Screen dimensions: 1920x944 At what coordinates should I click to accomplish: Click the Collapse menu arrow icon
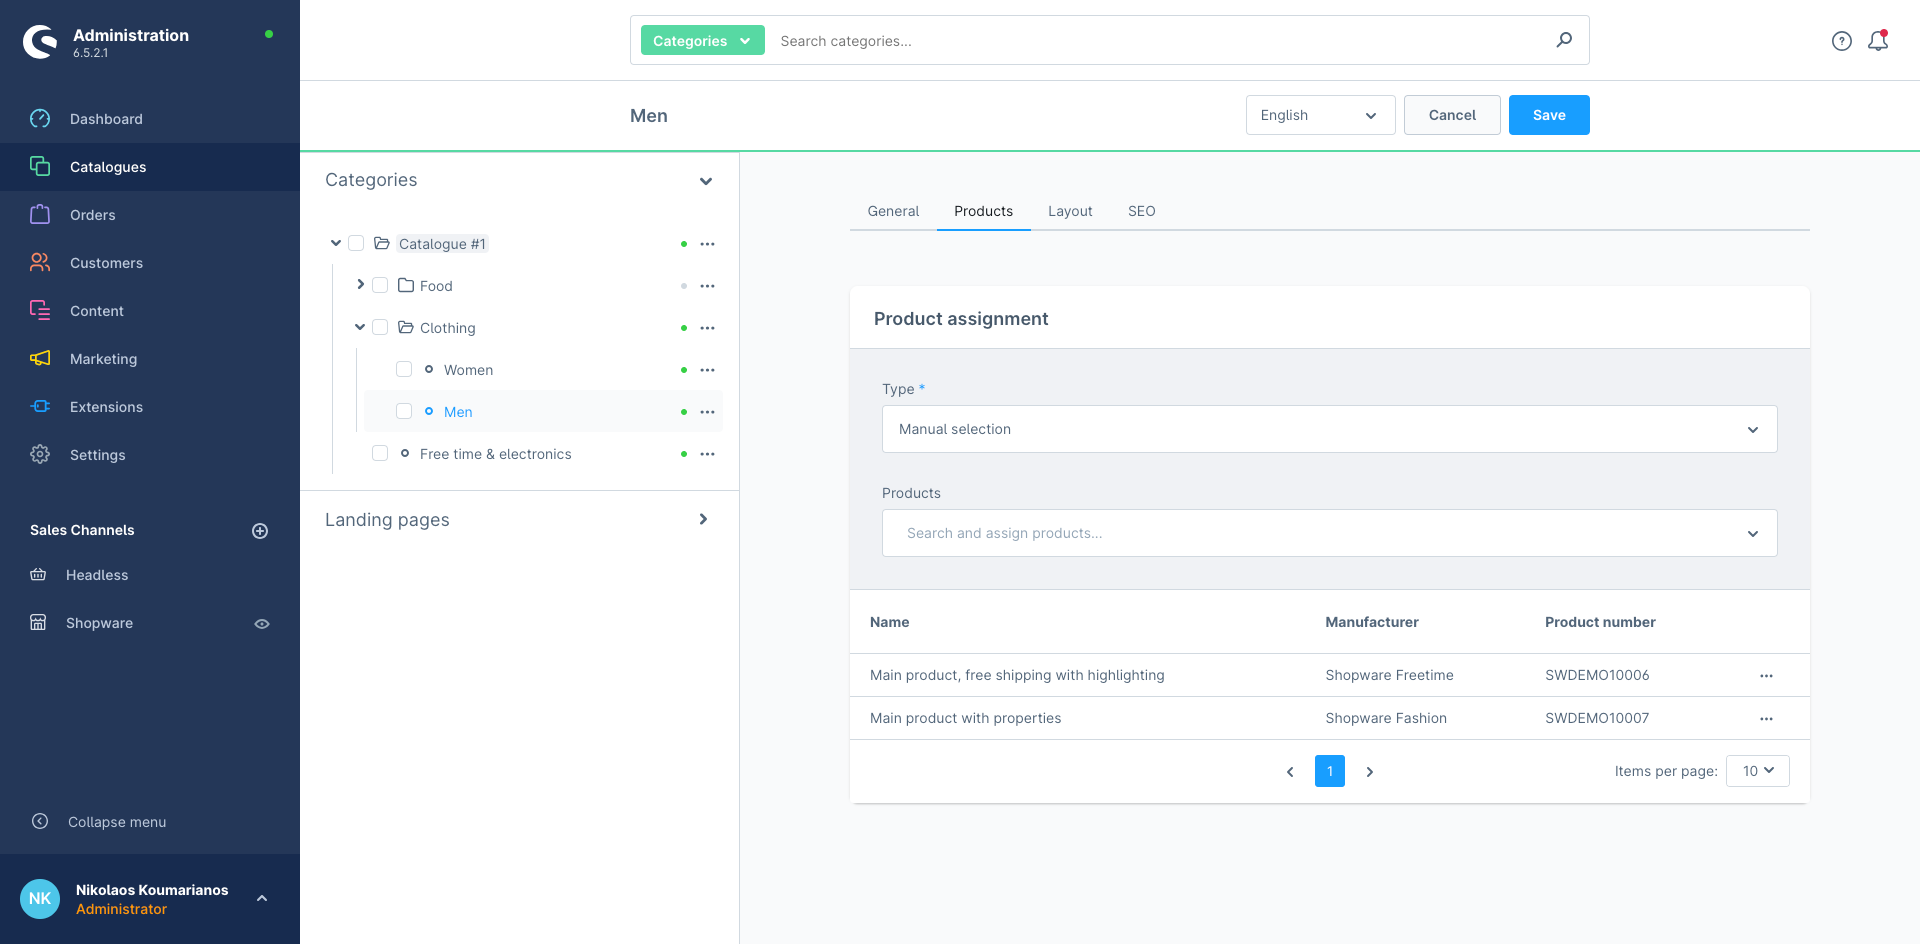40,822
